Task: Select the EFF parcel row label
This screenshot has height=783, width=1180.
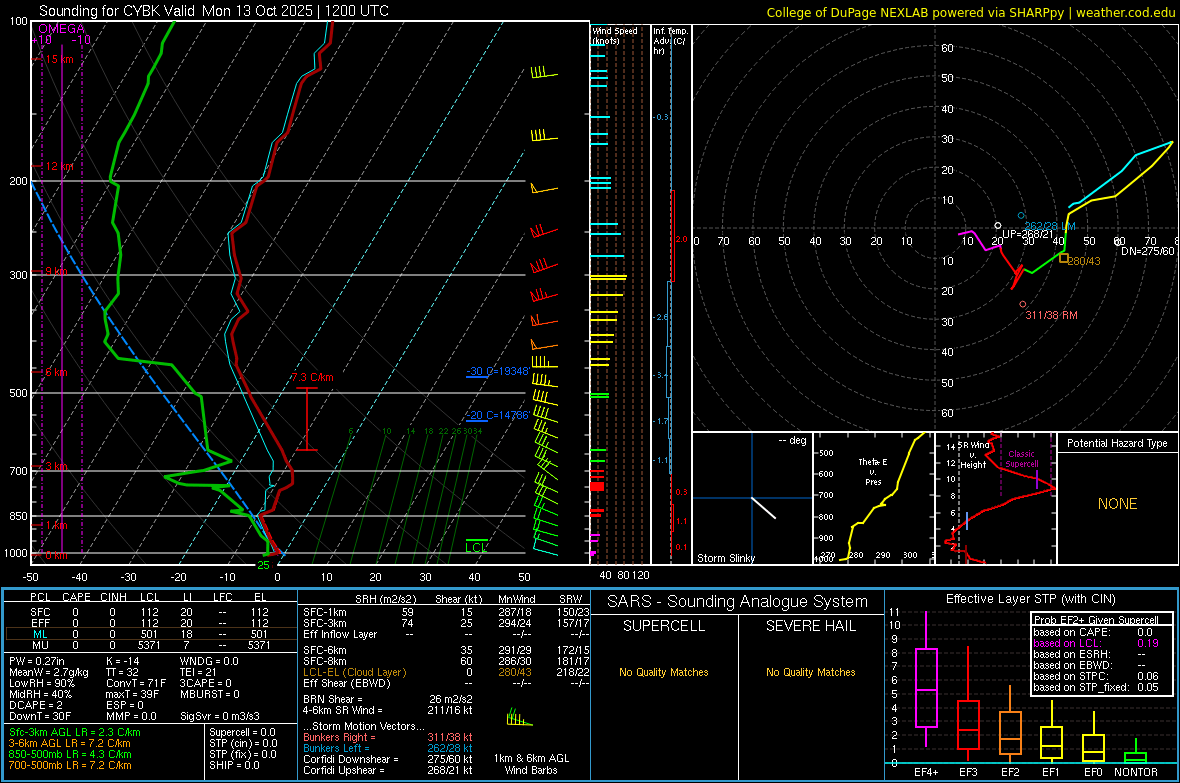Action: (x=40, y=623)
